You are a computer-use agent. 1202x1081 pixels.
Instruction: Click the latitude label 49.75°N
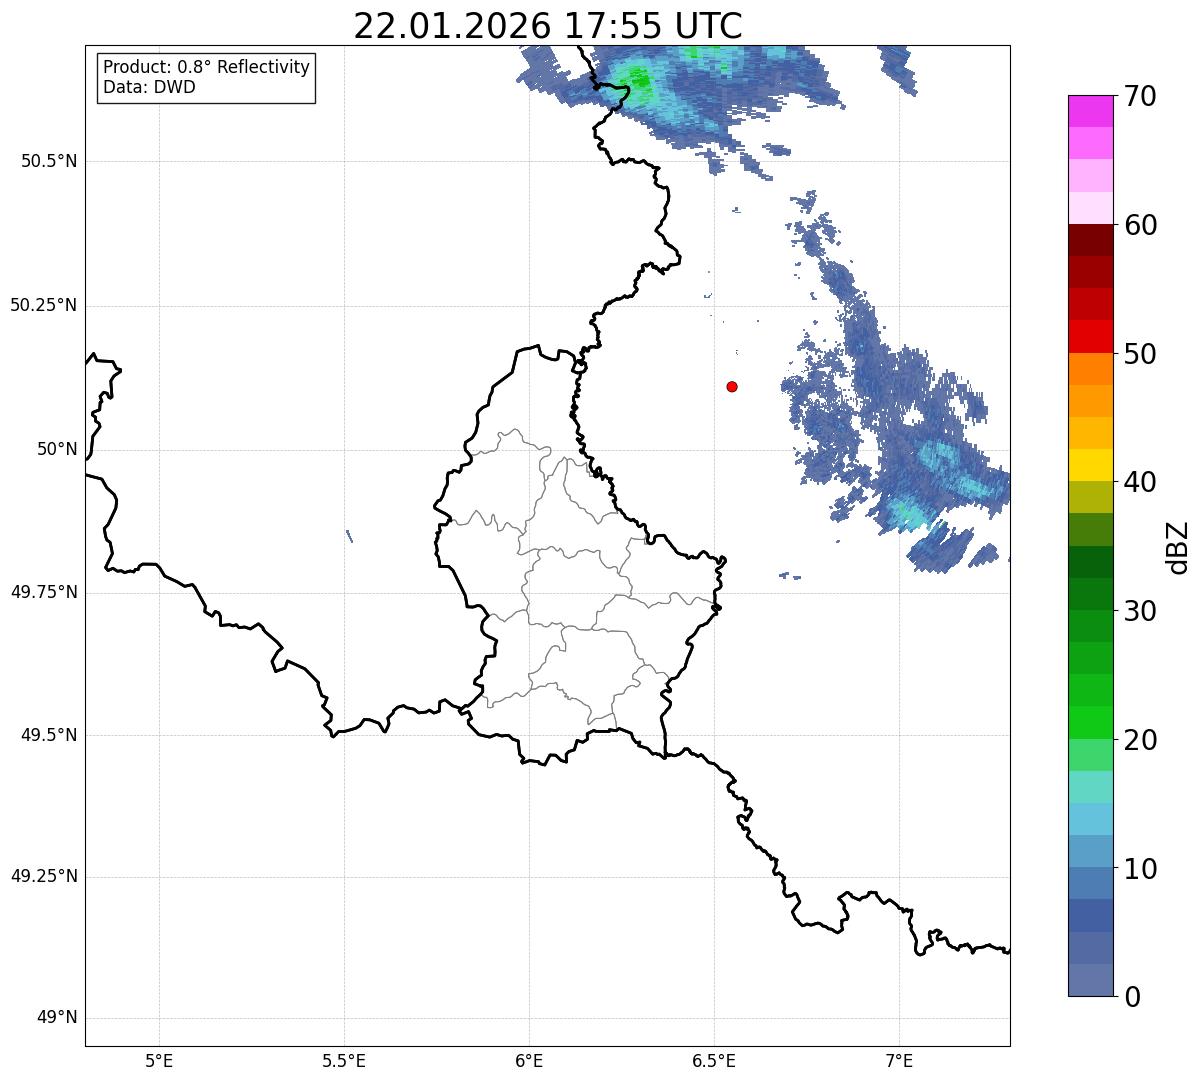point(44,592)
